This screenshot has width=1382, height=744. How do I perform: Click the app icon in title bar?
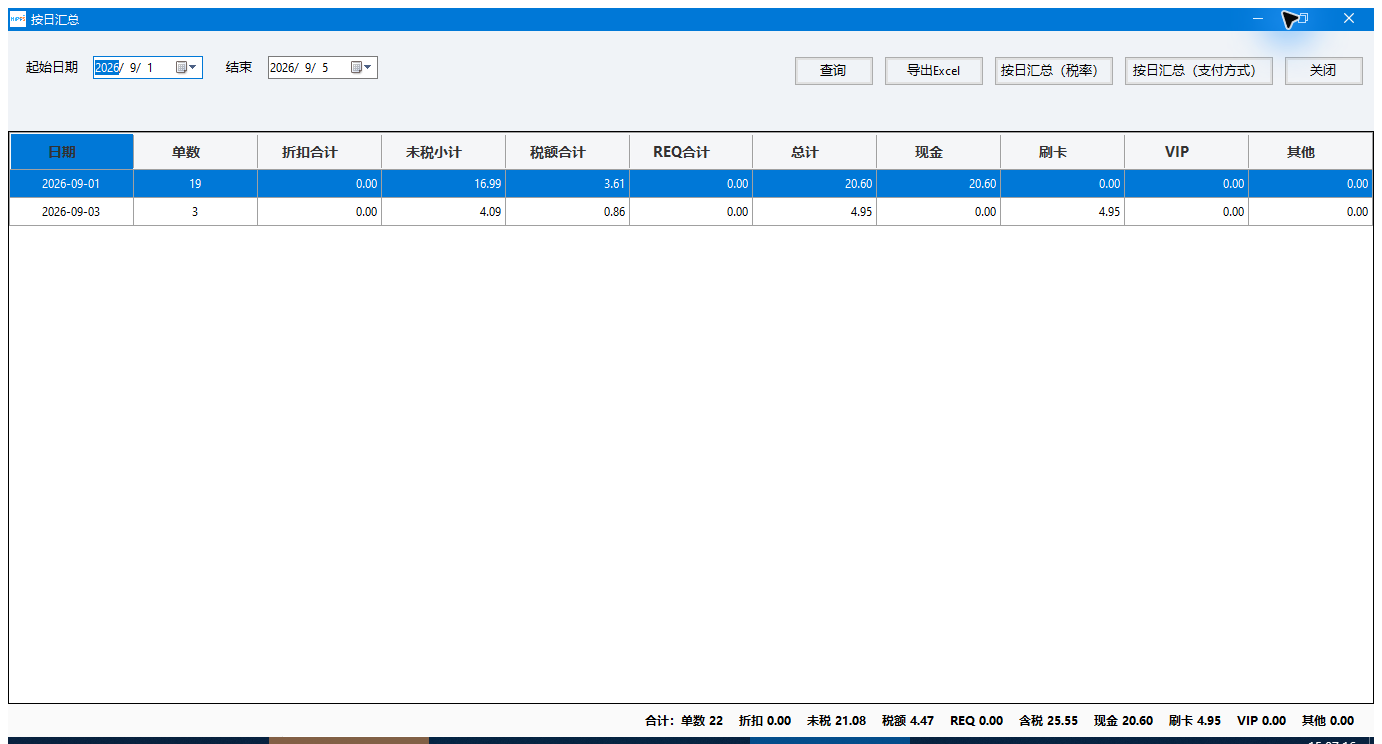(x=17, y=19)
